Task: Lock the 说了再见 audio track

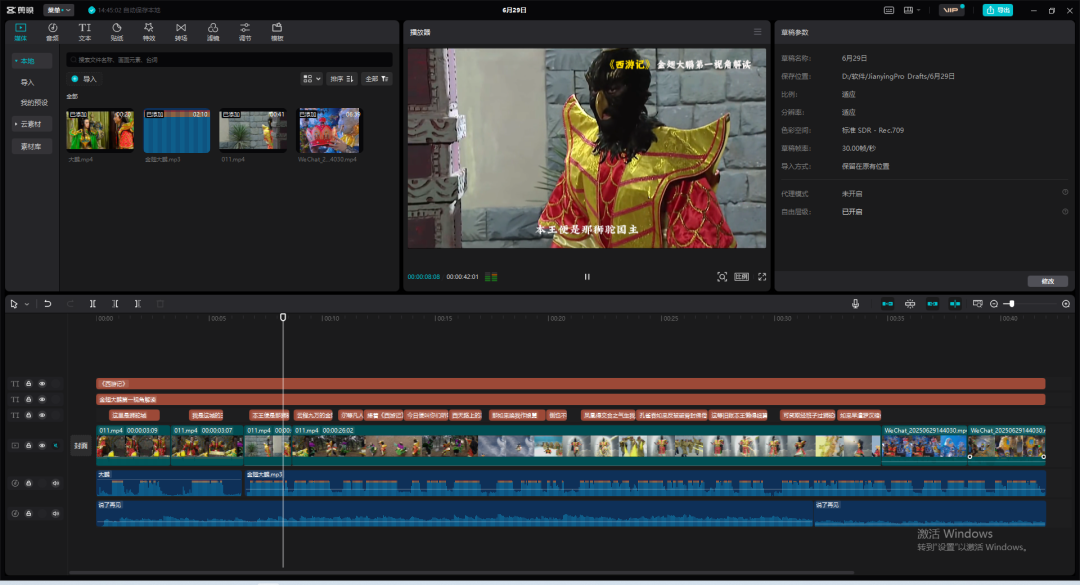Action: tap(28, 513)
